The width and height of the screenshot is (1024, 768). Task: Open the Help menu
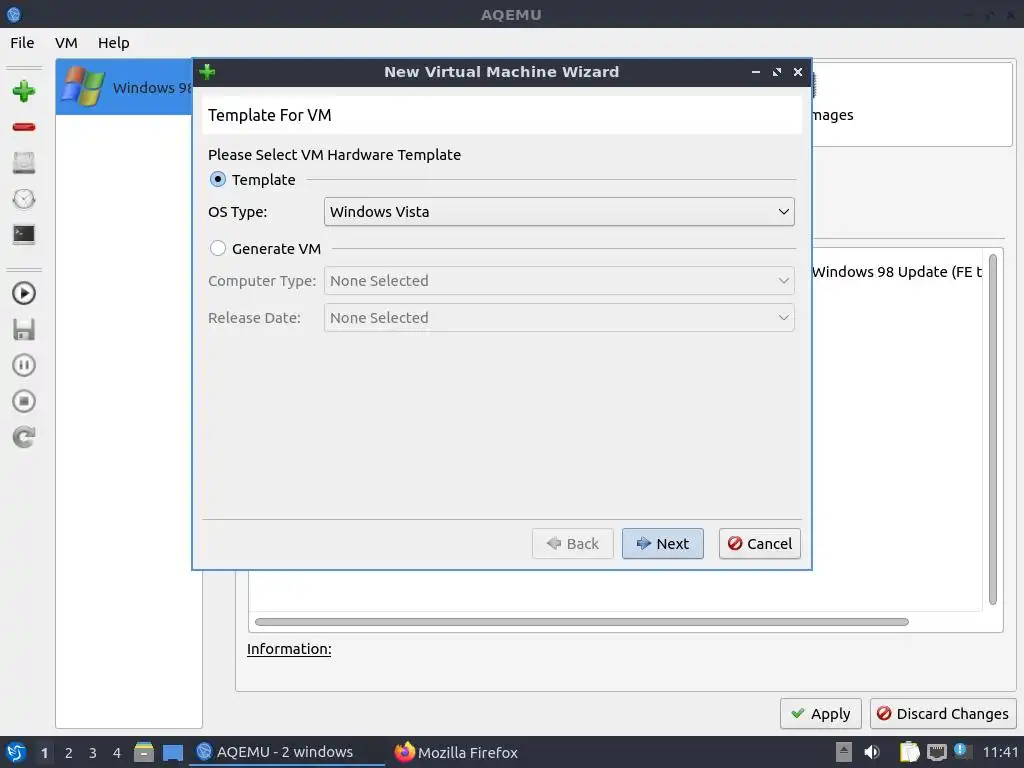114,42
